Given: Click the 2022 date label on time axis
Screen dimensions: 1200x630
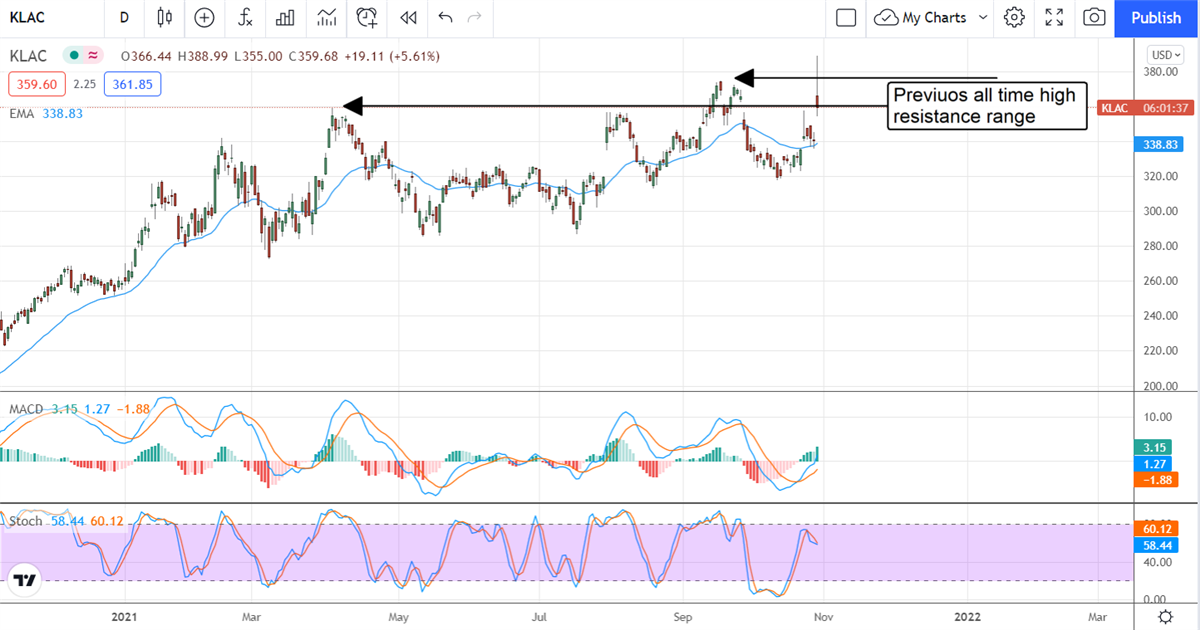Looking at the screenshot, I should (x=967, y=615).
